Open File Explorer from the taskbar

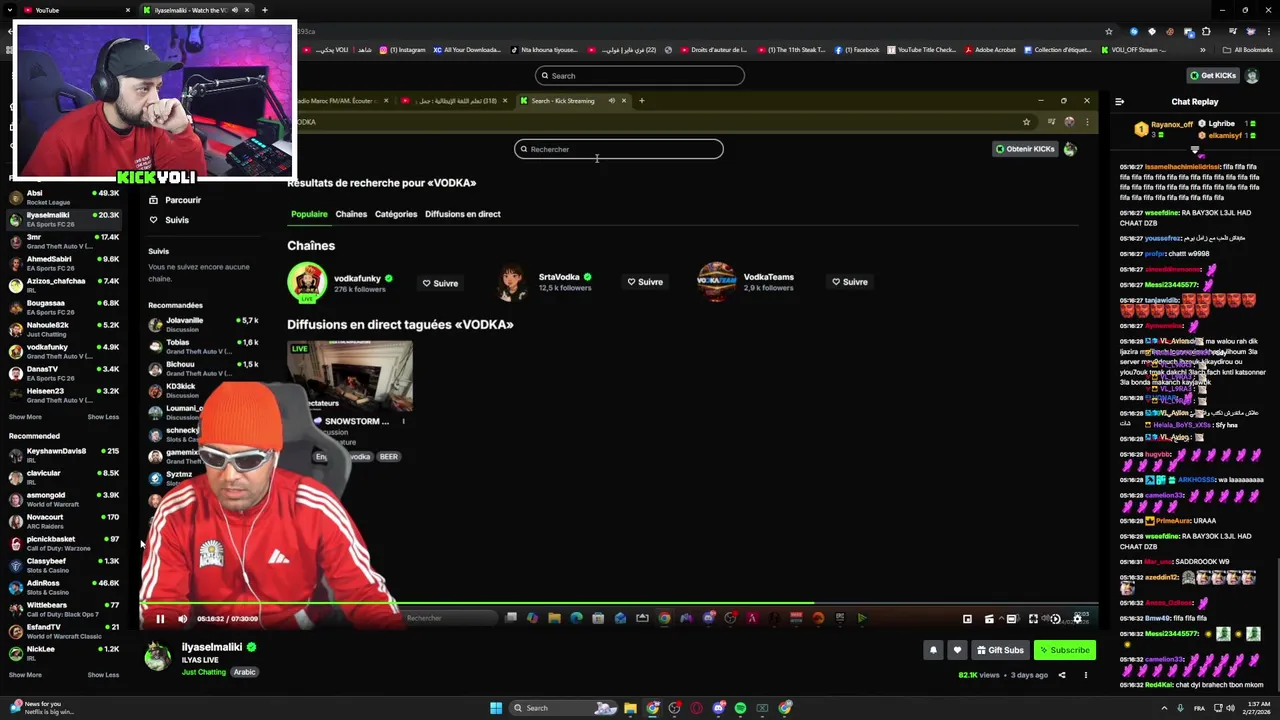click(x=630, y=708)
